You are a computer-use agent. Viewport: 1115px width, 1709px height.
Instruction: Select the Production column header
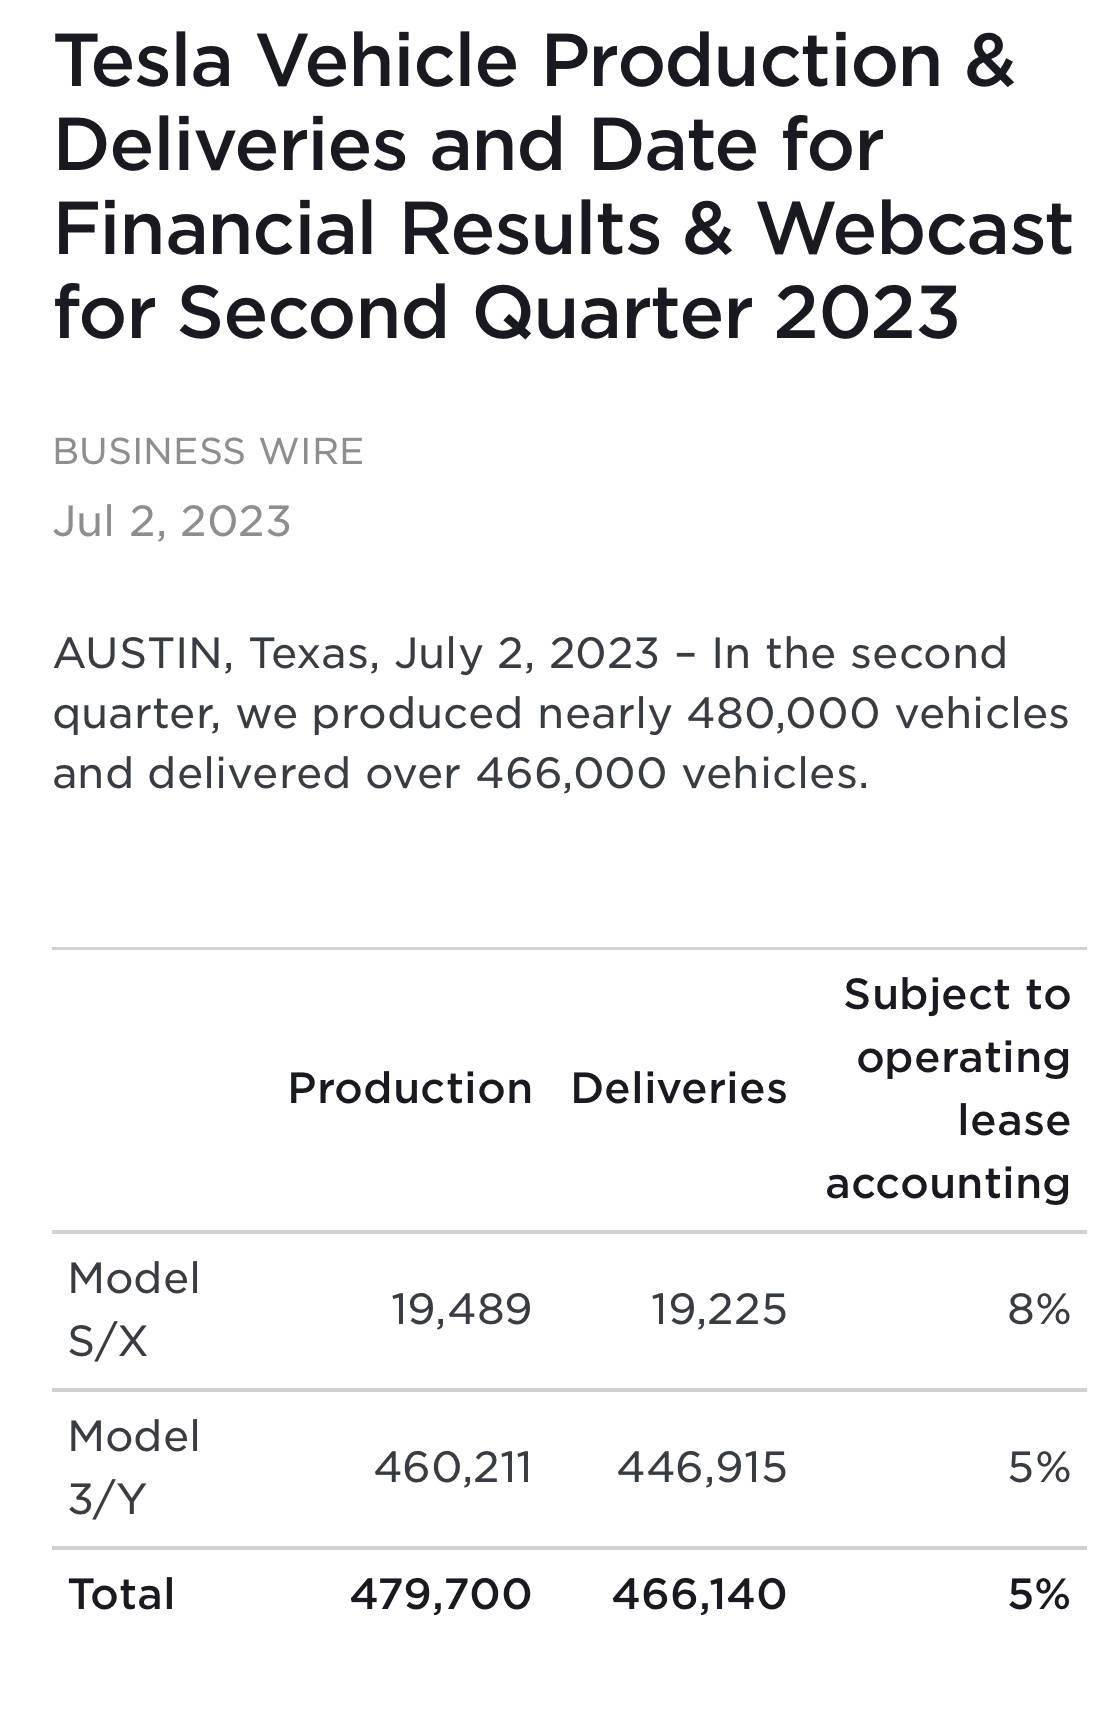point(410,1089)
